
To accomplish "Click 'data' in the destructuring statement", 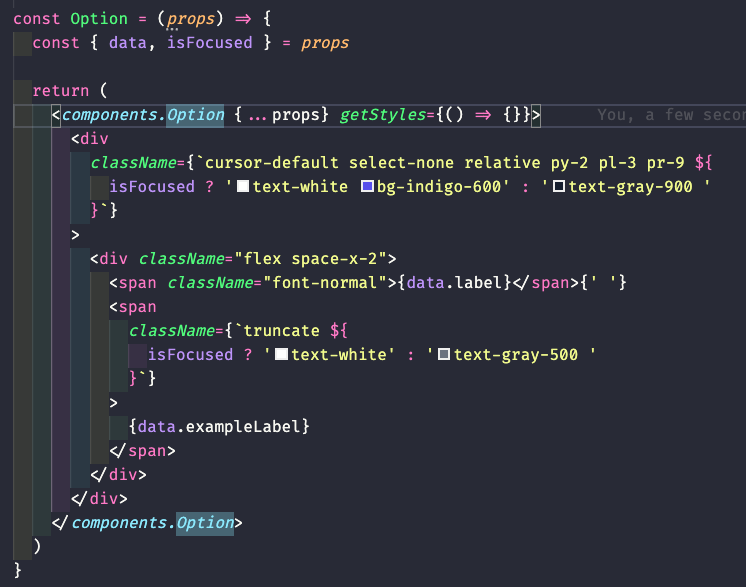I will pyautogui.click(x=128, y=43).
